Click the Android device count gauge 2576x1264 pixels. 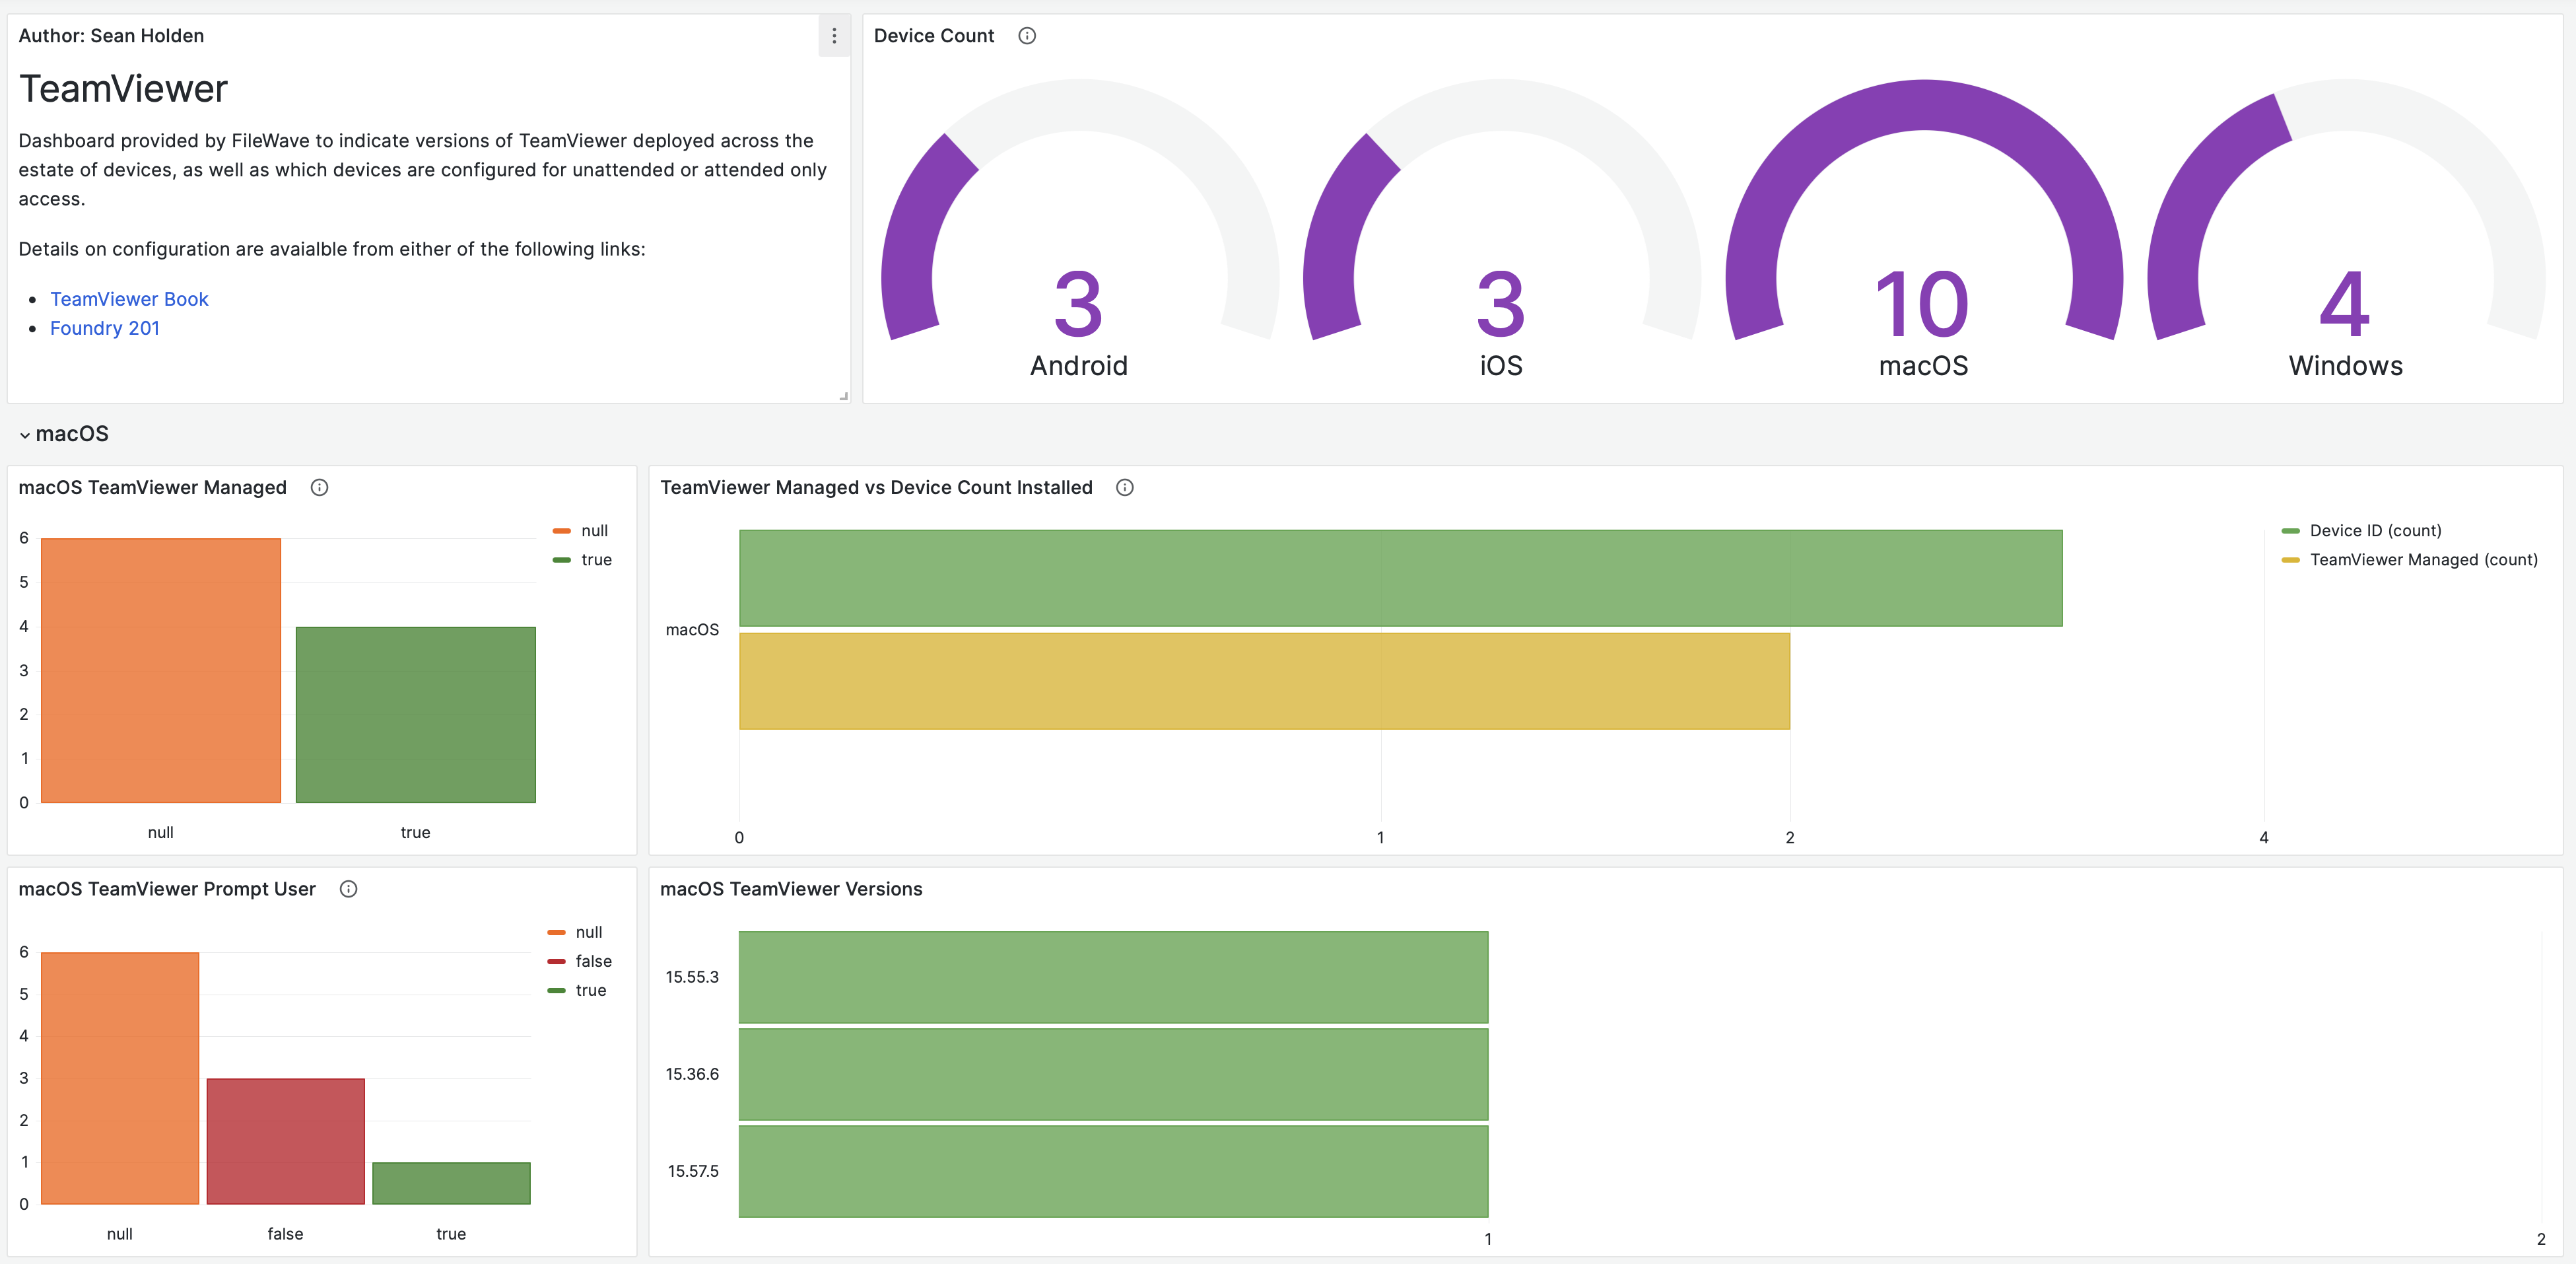tap(1079, 230)
